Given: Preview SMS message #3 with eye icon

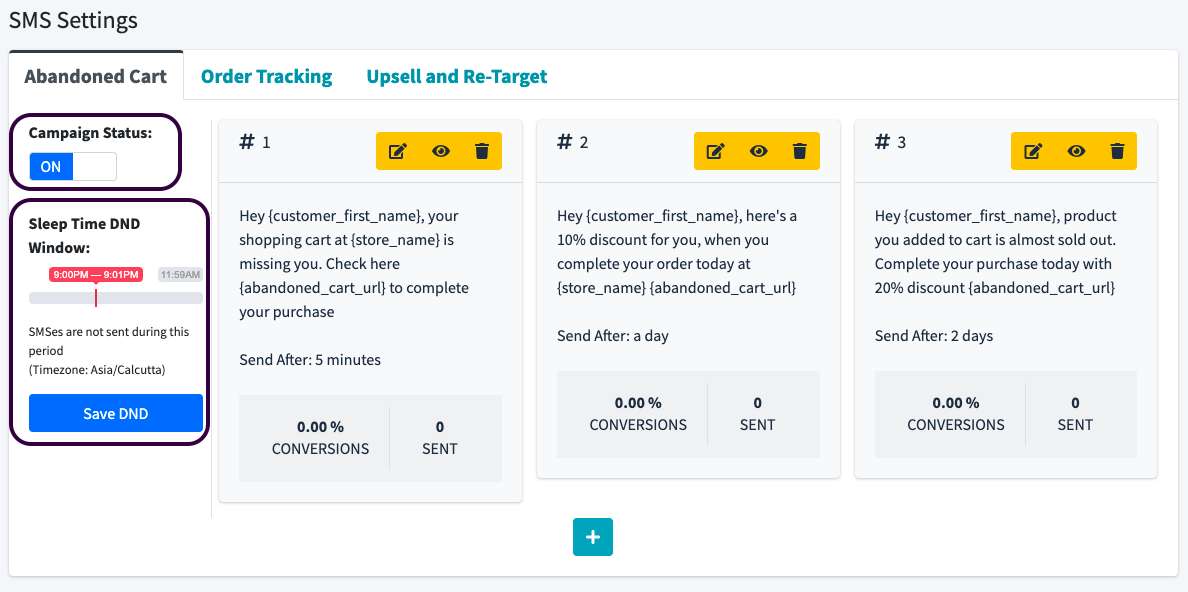Looking at the screenshot, I should 1076,151.
